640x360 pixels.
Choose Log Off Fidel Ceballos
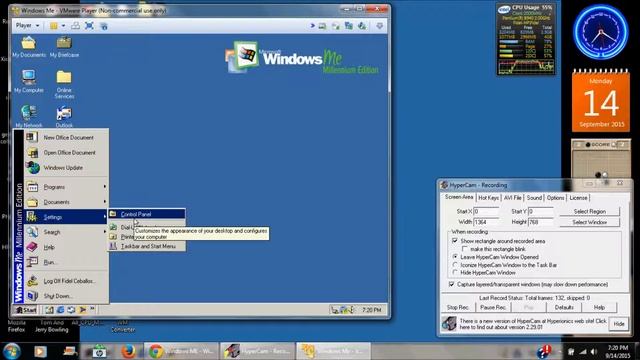tap(66, 281)
